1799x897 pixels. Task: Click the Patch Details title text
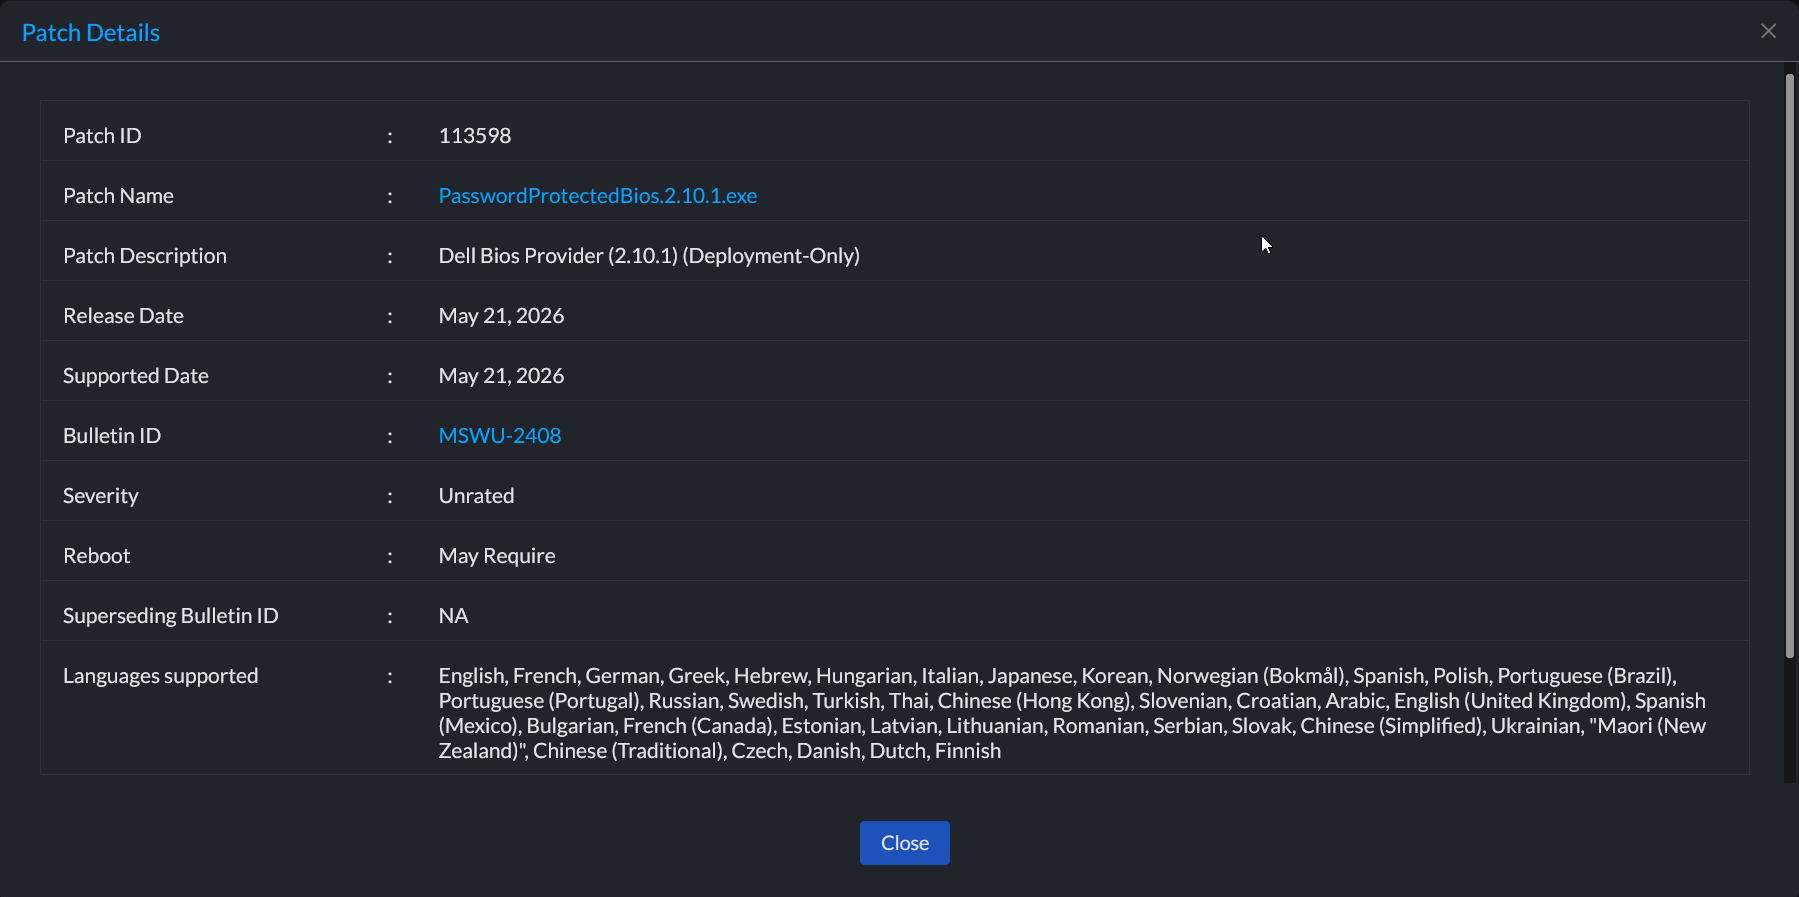click(x=91, y=33)
